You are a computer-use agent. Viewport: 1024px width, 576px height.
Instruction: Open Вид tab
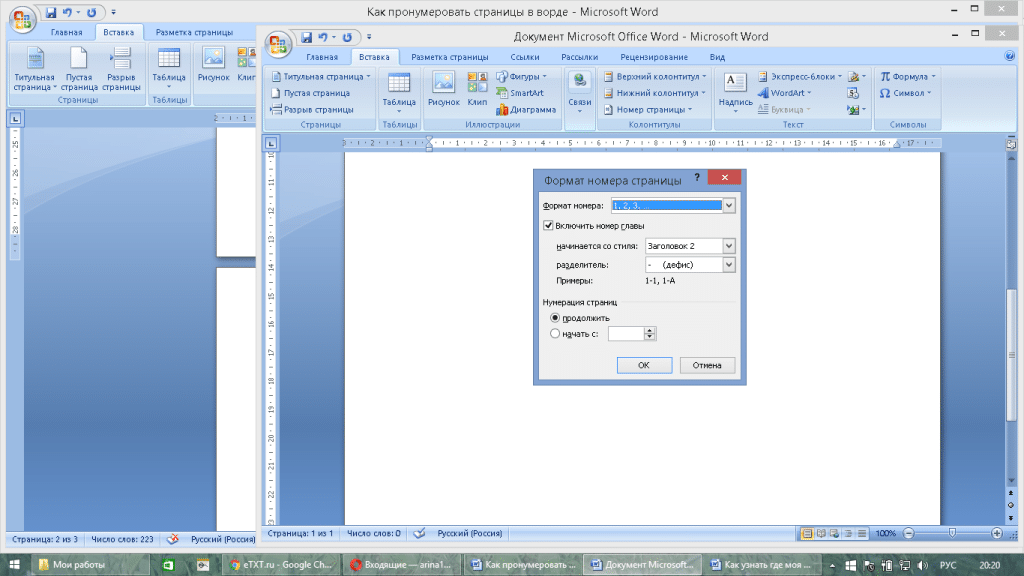(717, 57)
